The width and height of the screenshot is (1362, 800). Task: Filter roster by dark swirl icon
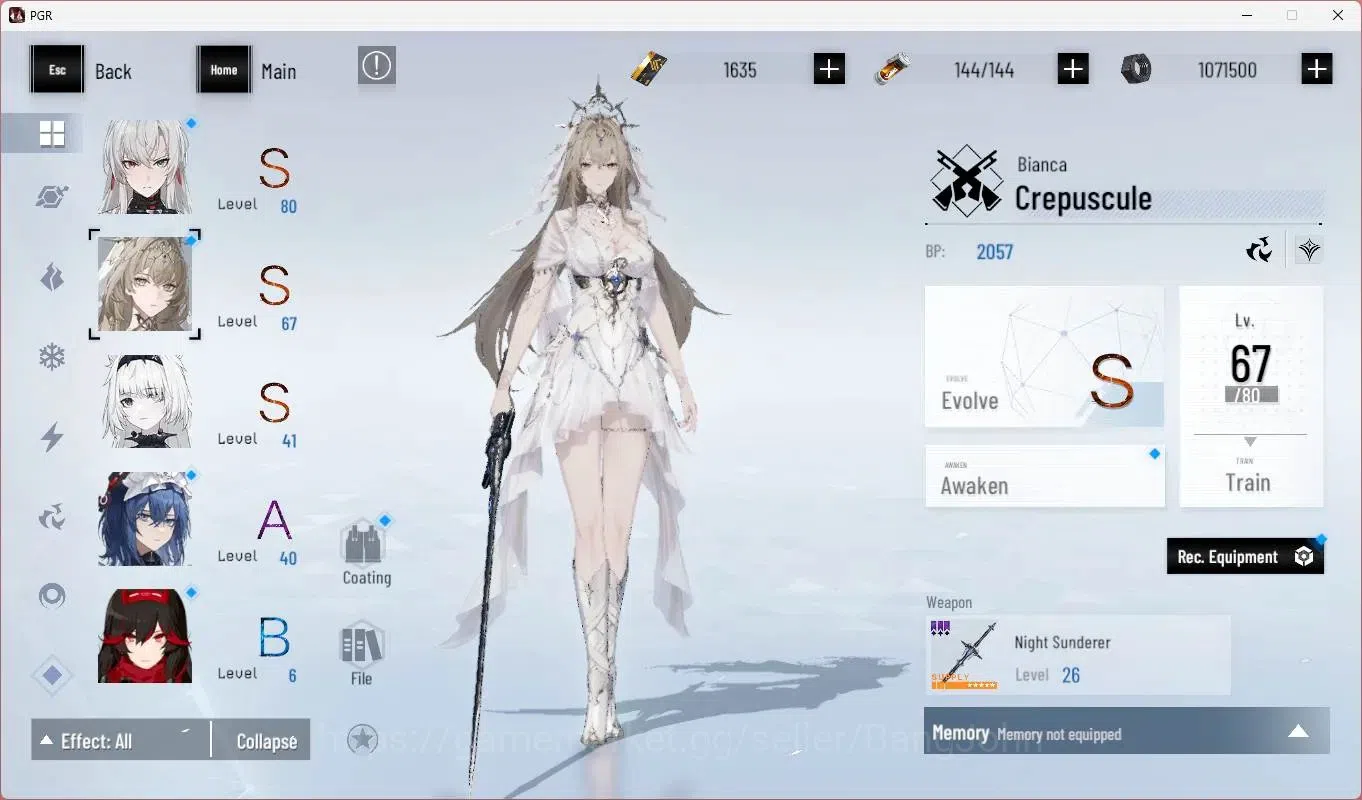(x=52, y=517)
